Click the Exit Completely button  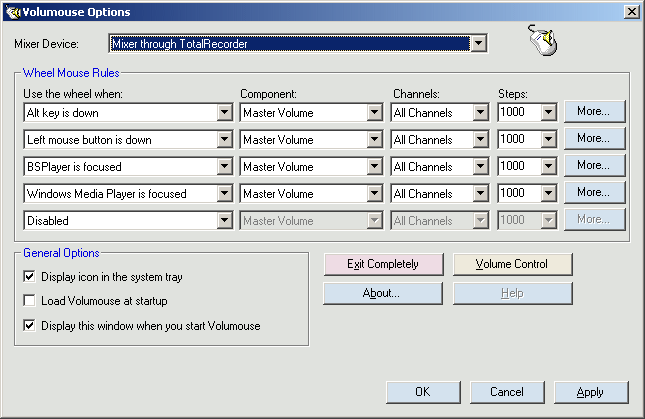pyautogui.click(x=382, y=264)
